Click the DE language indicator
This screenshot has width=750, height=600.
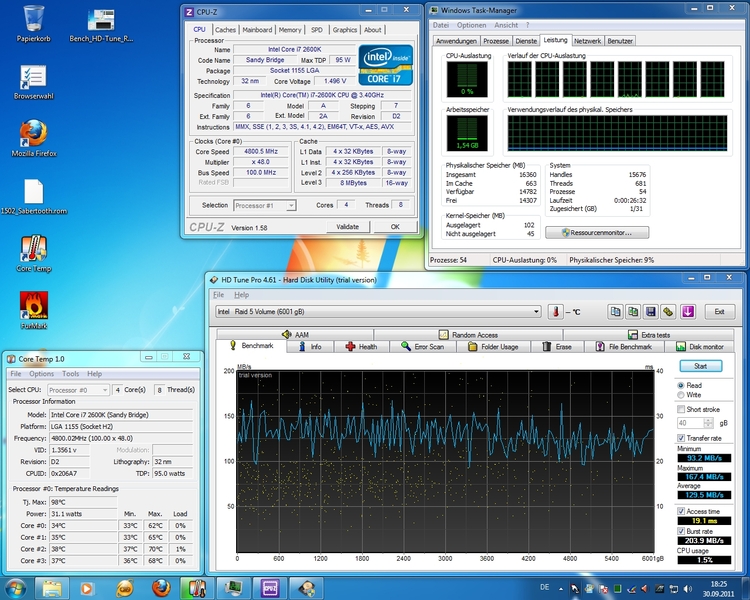pyautogui.click(x=544, y=587)
